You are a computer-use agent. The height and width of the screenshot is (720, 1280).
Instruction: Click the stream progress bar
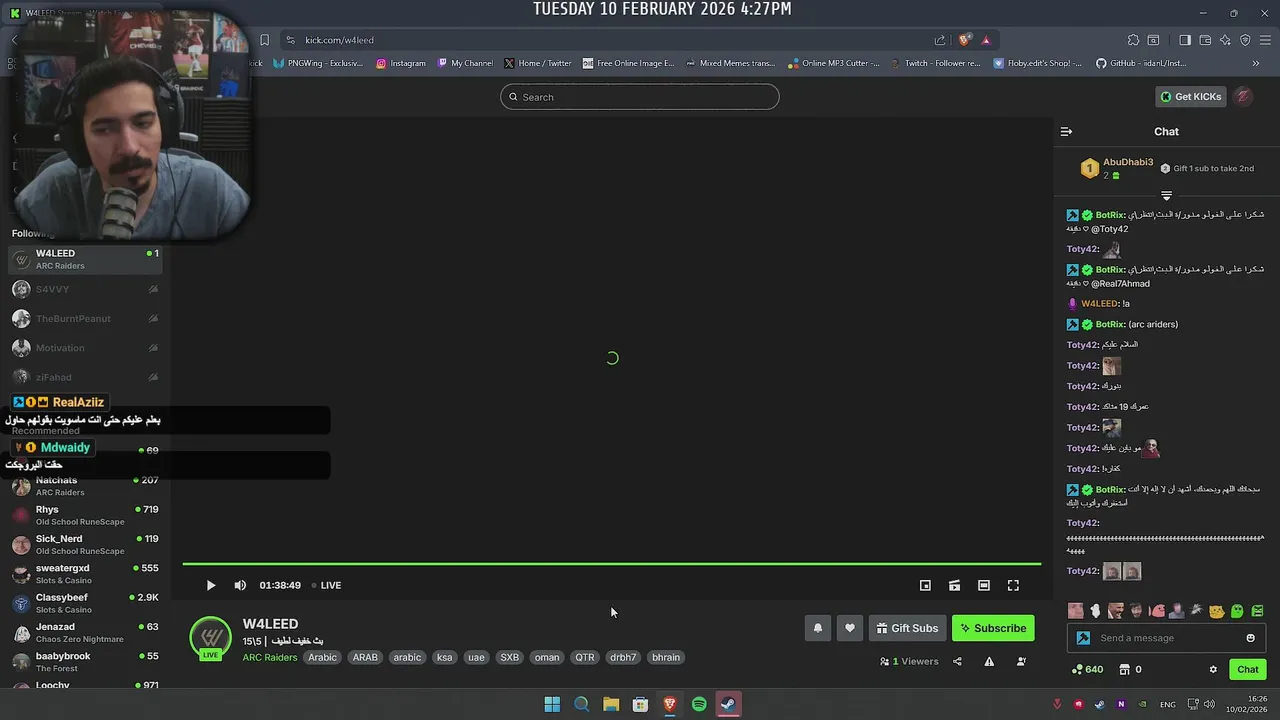pos(611,565)
